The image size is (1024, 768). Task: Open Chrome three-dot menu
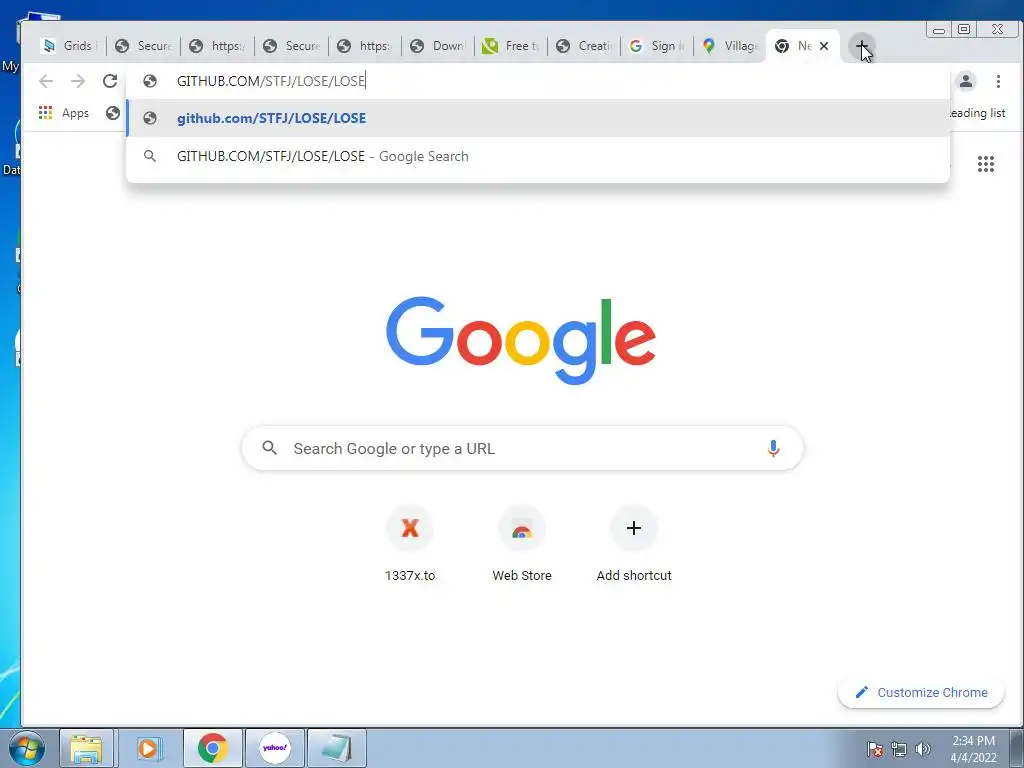point(998,81)
